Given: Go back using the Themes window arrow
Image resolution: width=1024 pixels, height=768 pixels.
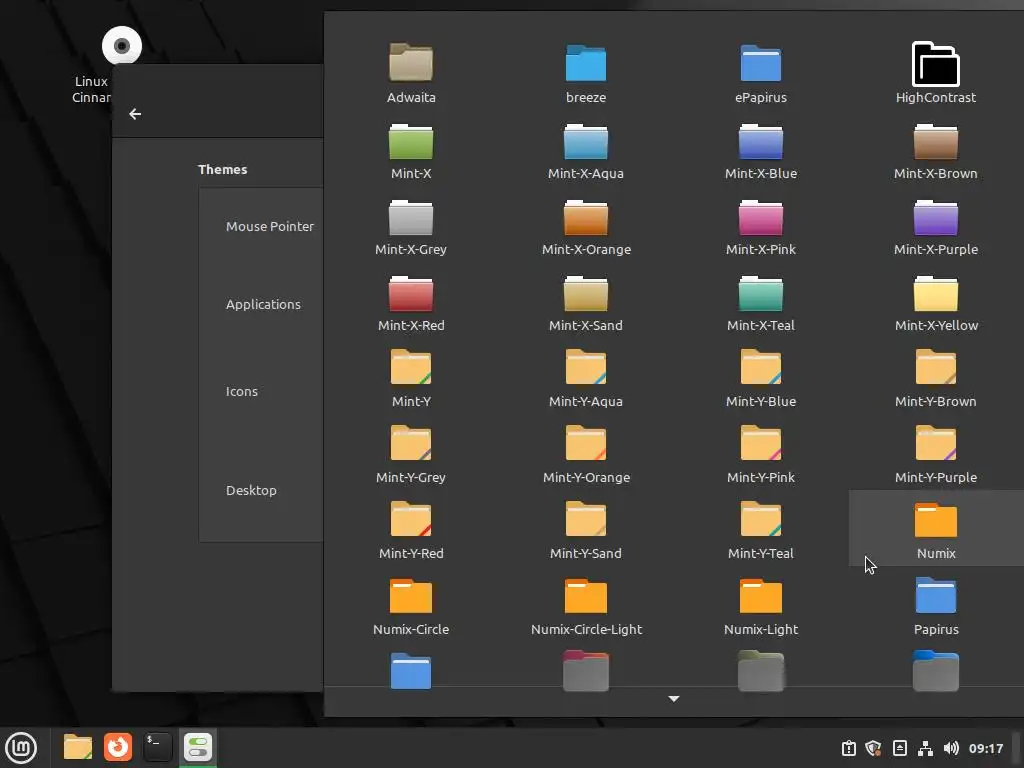Looking at the screenshot, I should (x=135, y=114).
